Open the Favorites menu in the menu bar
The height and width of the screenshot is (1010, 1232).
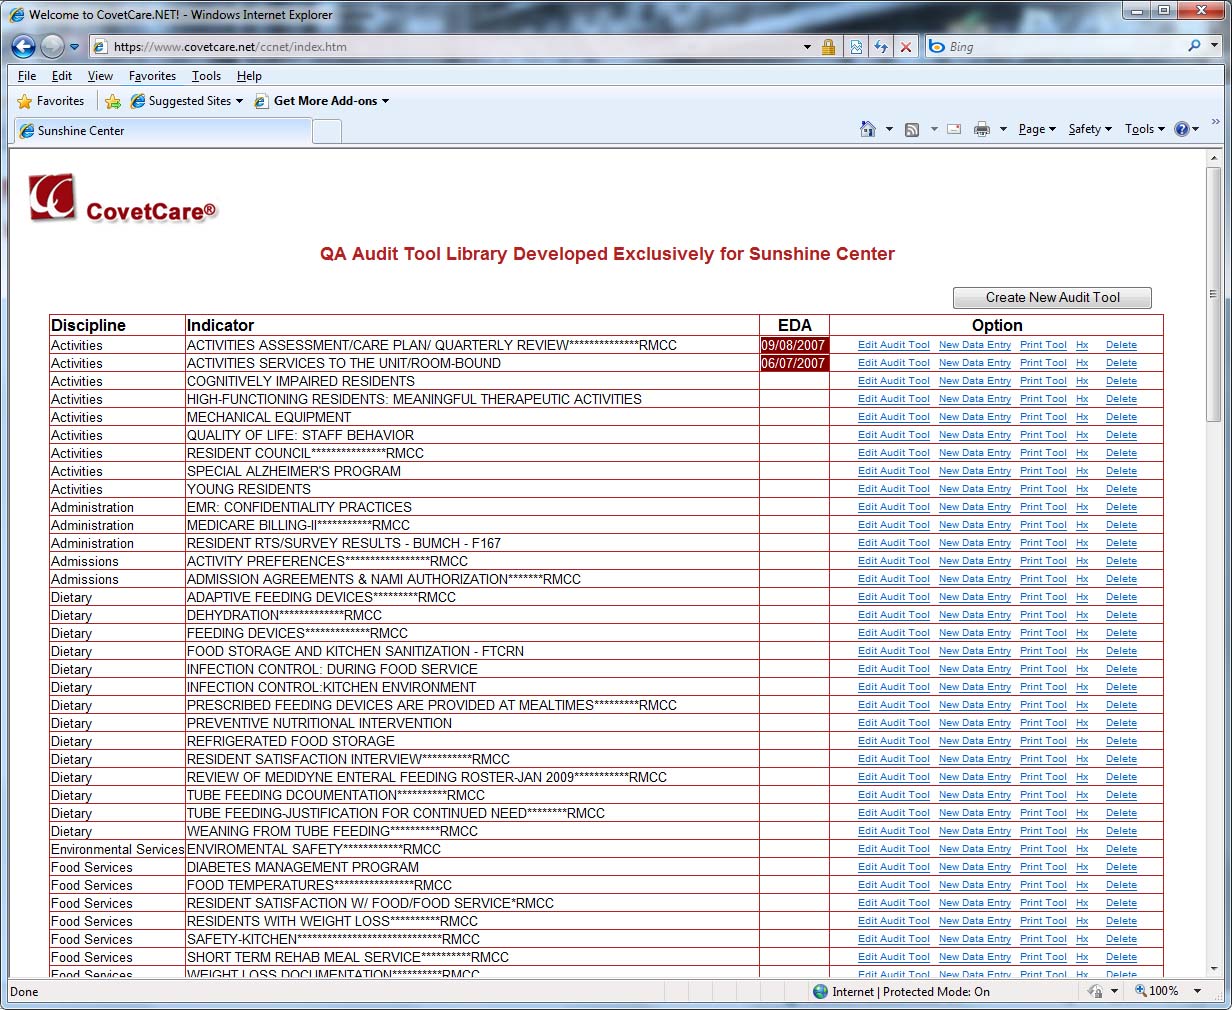[152, 76]
